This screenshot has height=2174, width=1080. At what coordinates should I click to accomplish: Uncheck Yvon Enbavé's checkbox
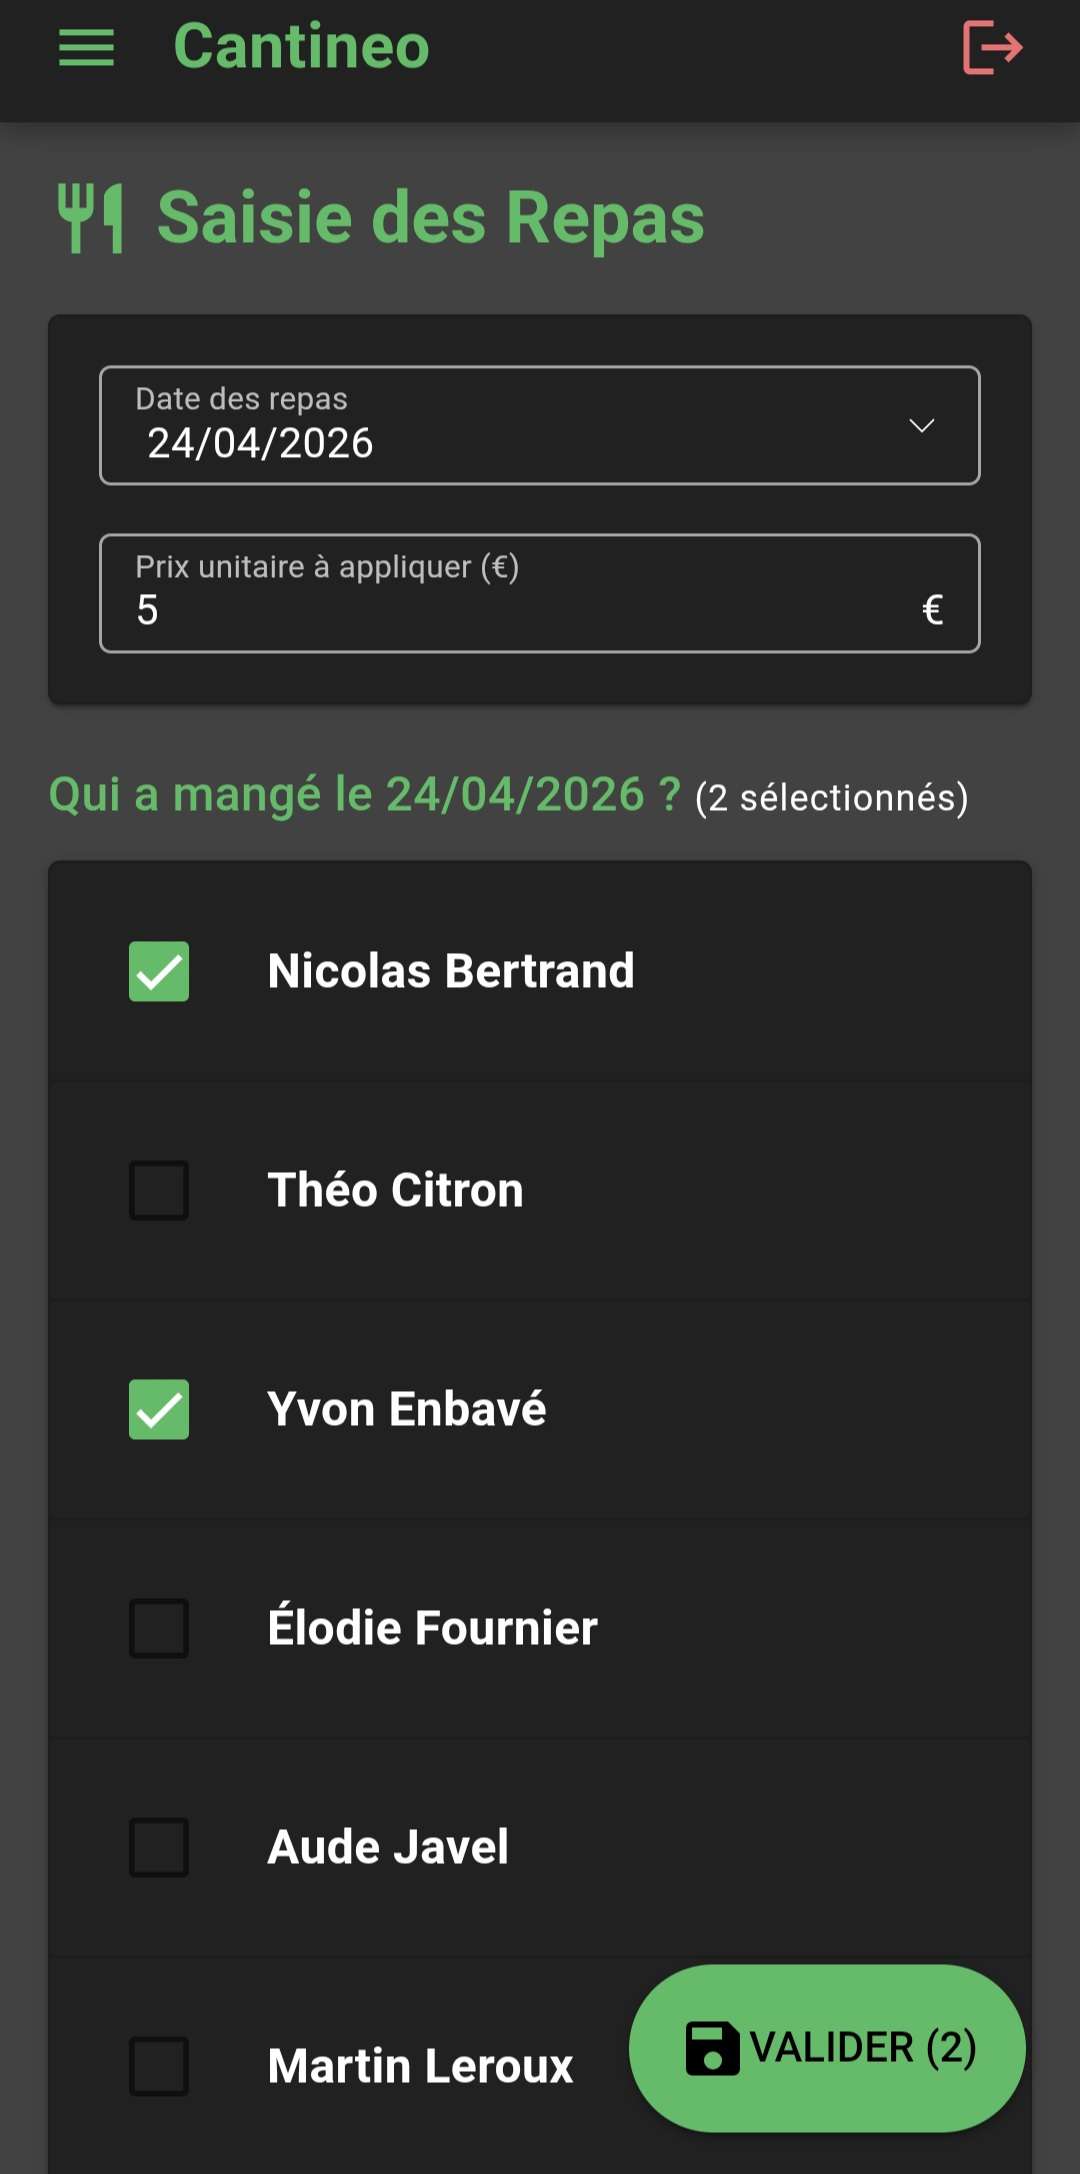point(159,1409)
